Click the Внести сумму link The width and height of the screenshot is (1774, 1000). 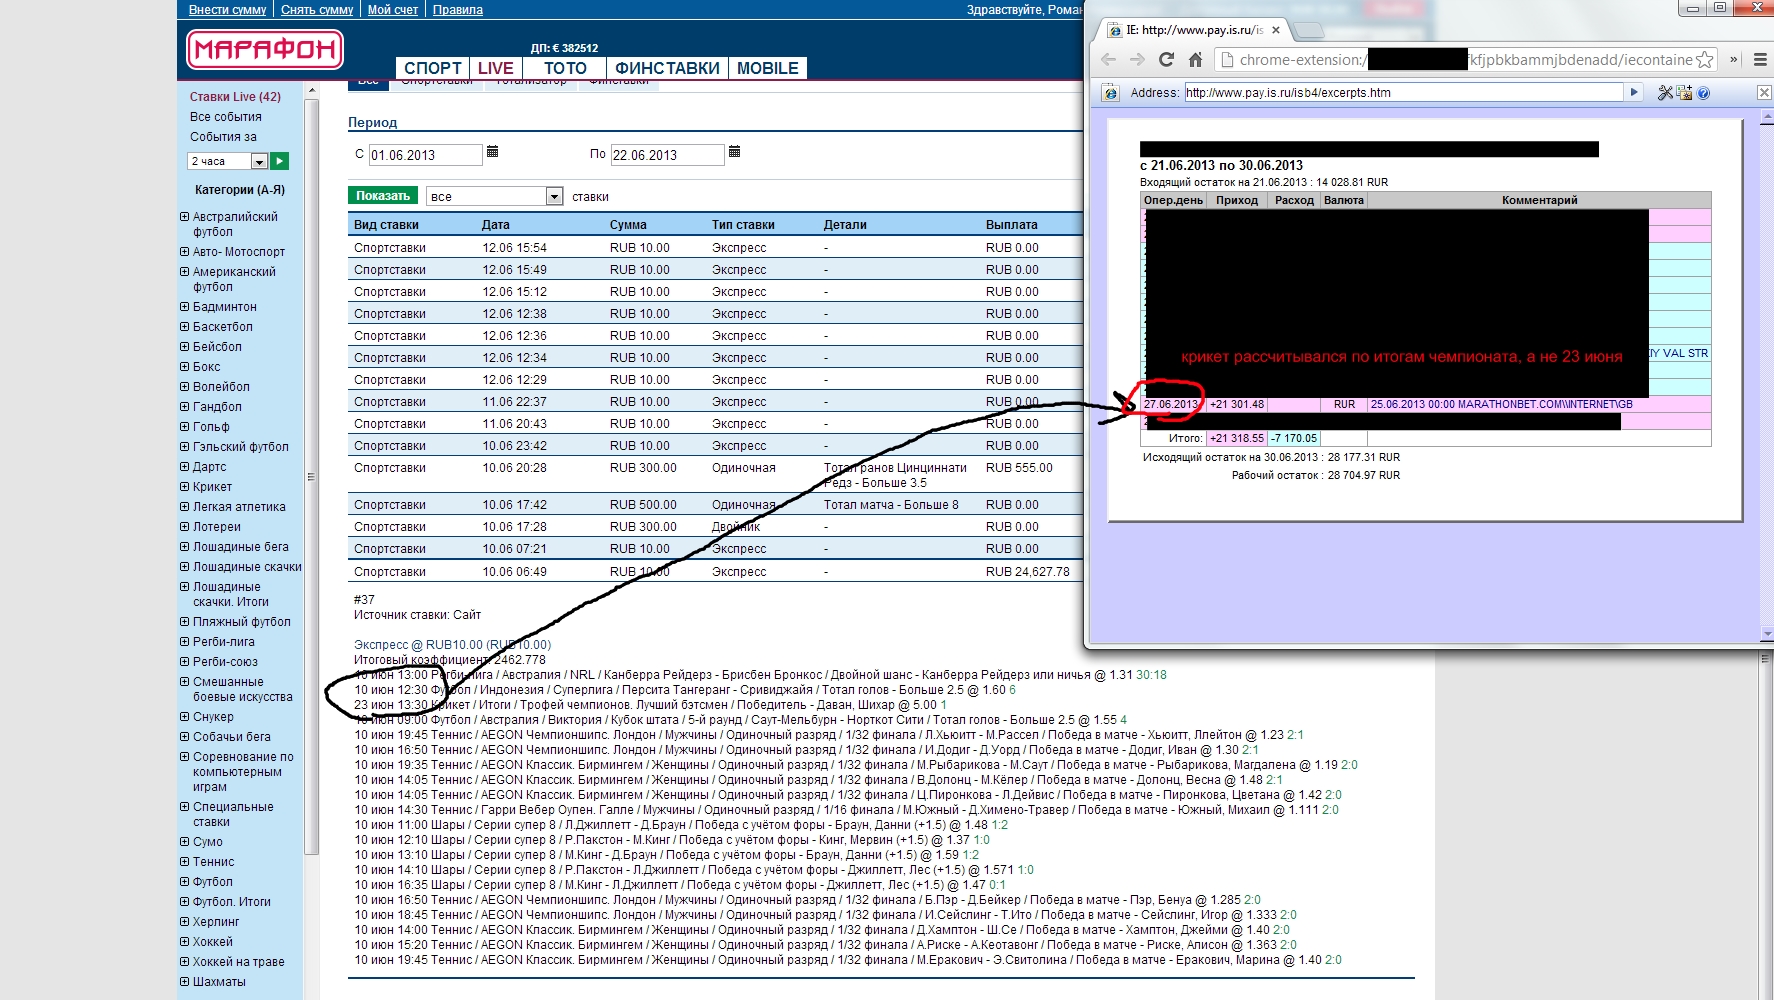(227, 10)
